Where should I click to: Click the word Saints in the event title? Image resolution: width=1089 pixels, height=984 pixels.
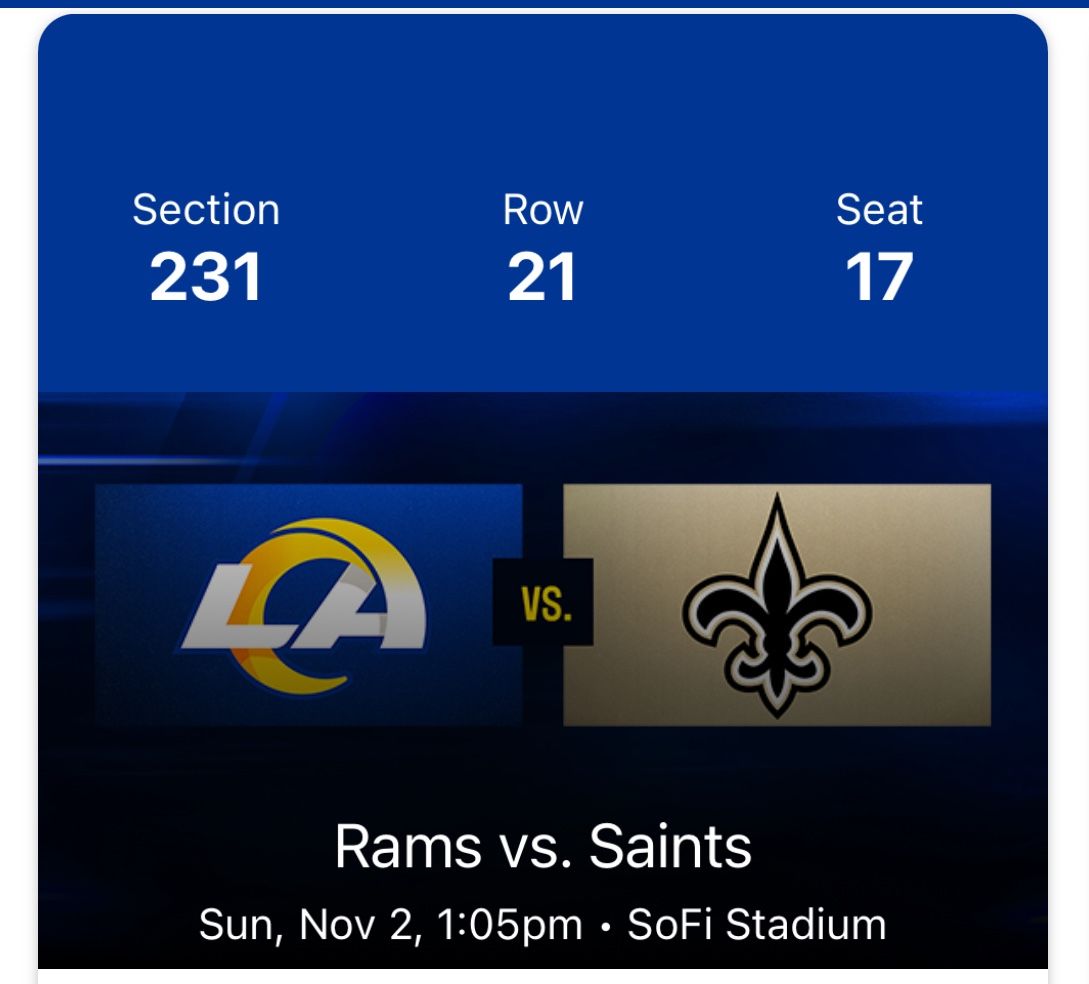click(670, 847)
